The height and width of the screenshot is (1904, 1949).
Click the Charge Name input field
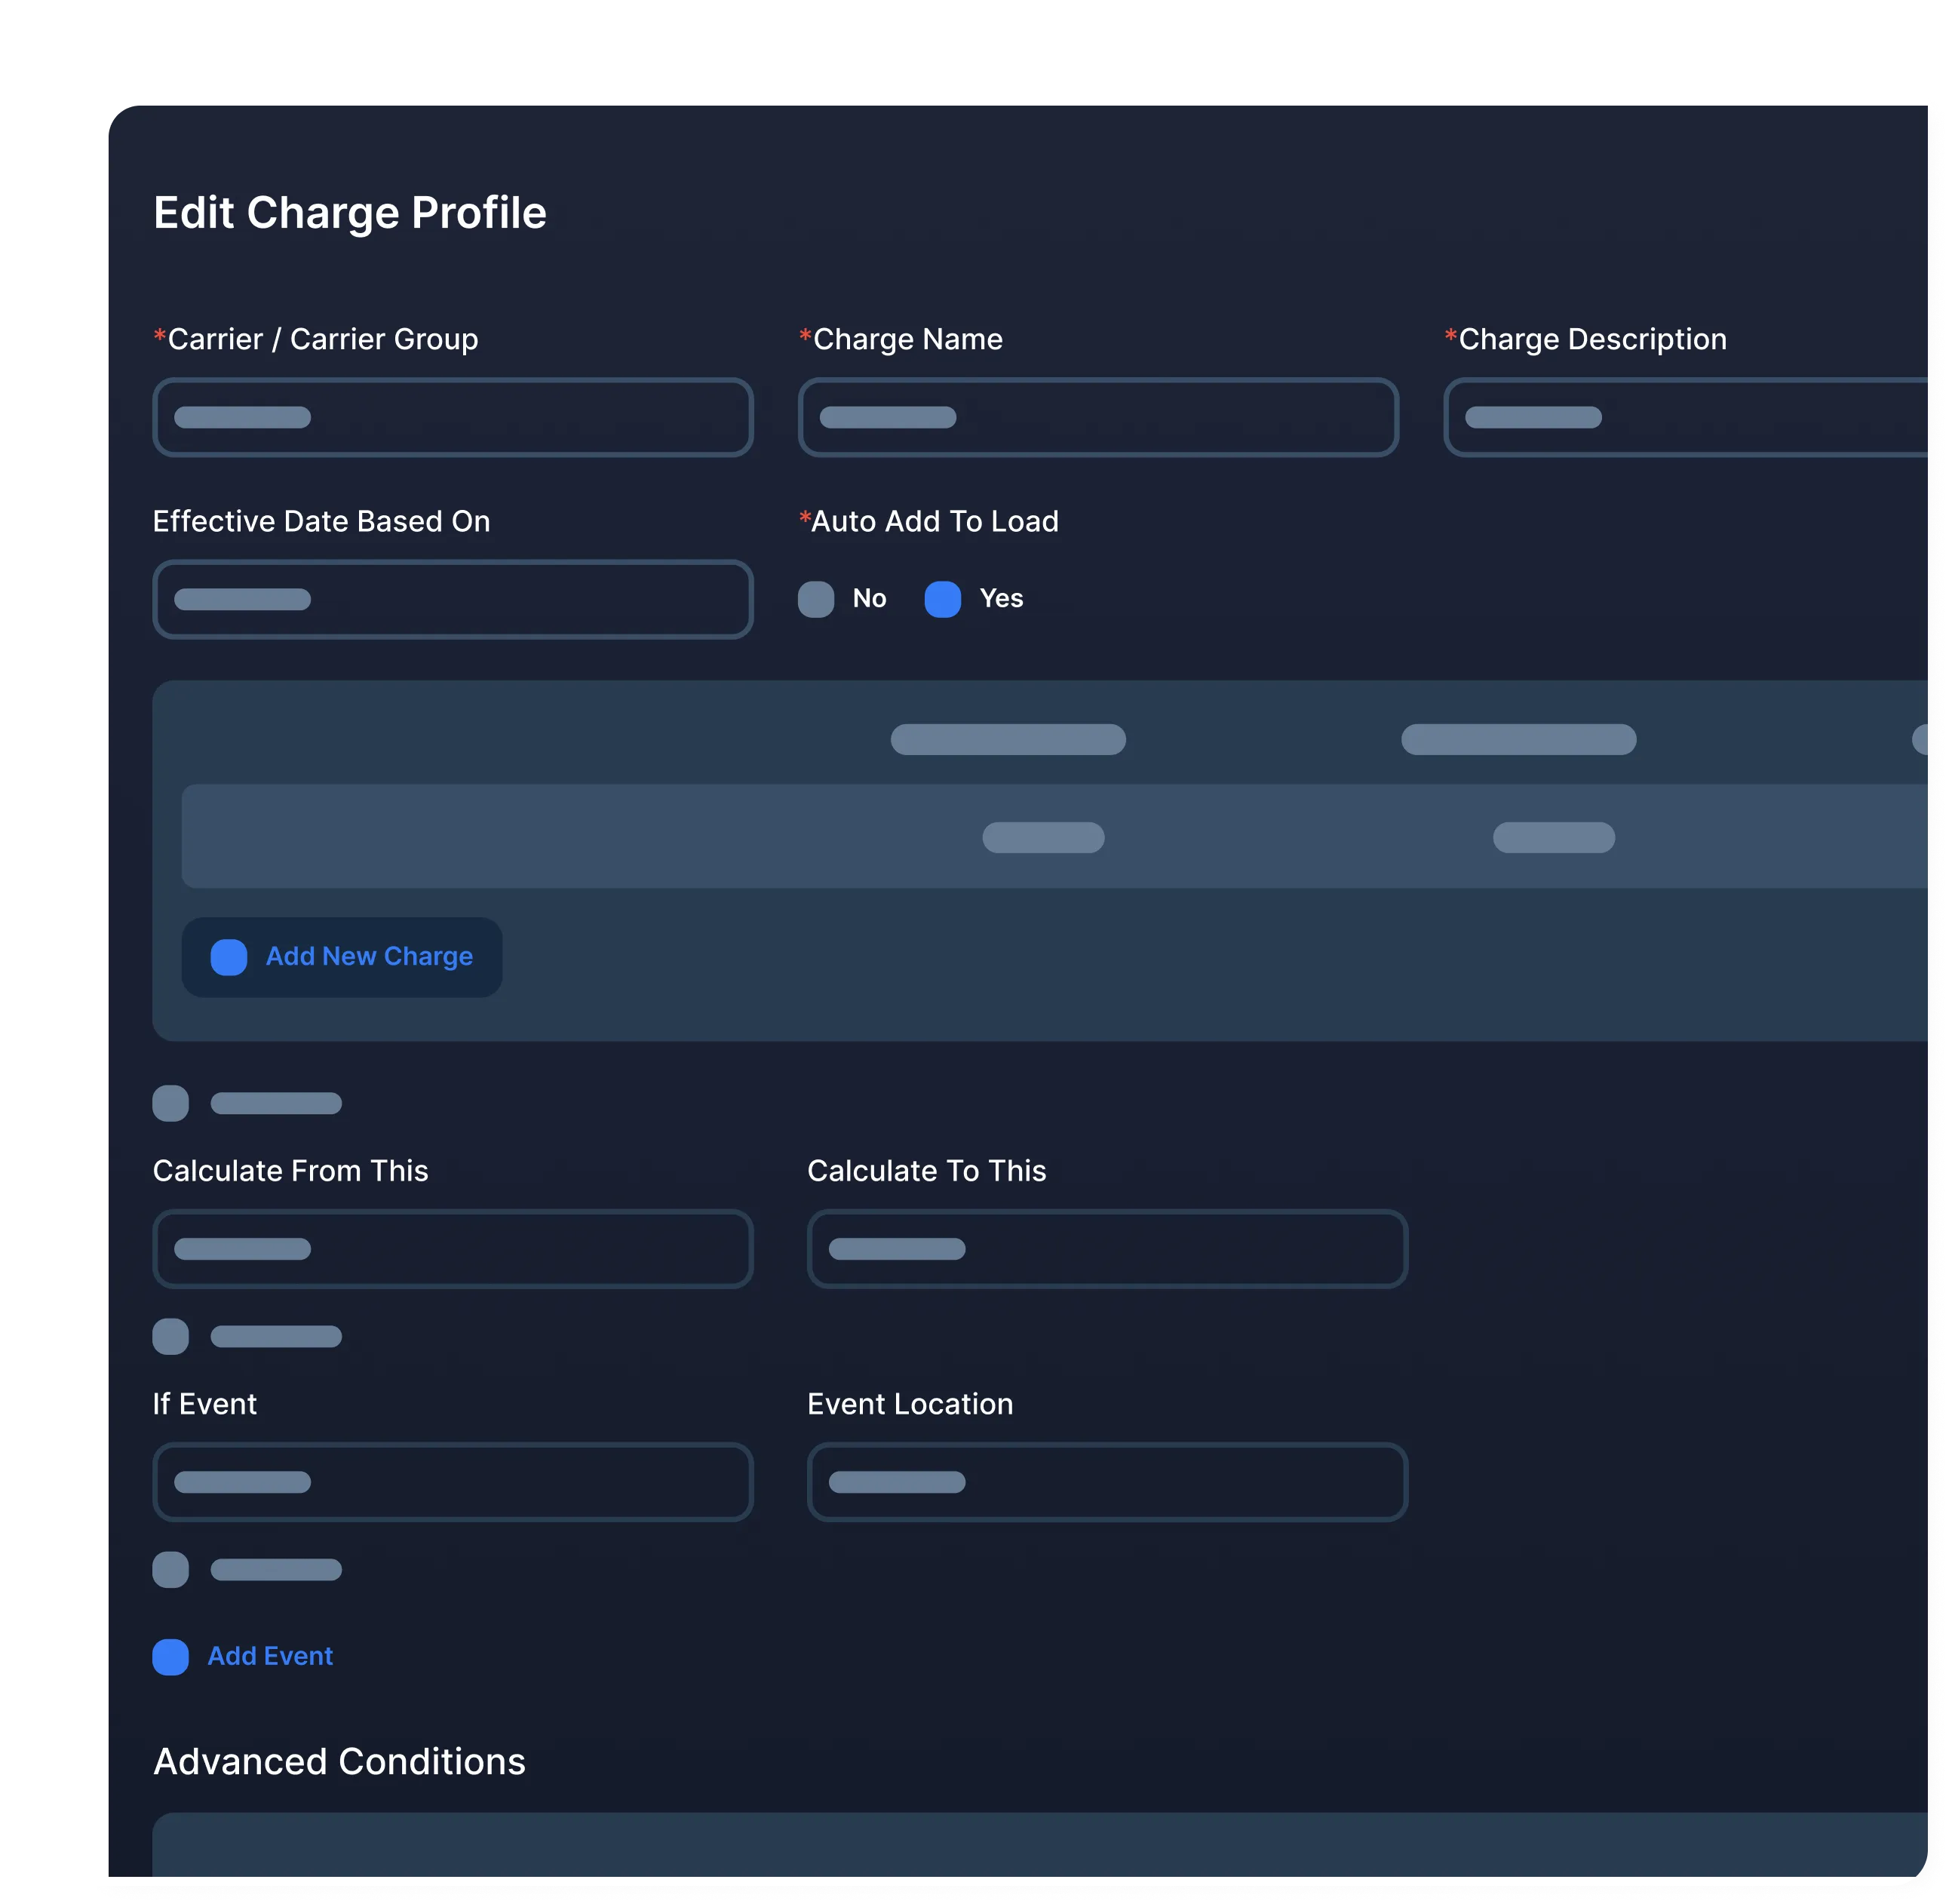[1098, 417]
